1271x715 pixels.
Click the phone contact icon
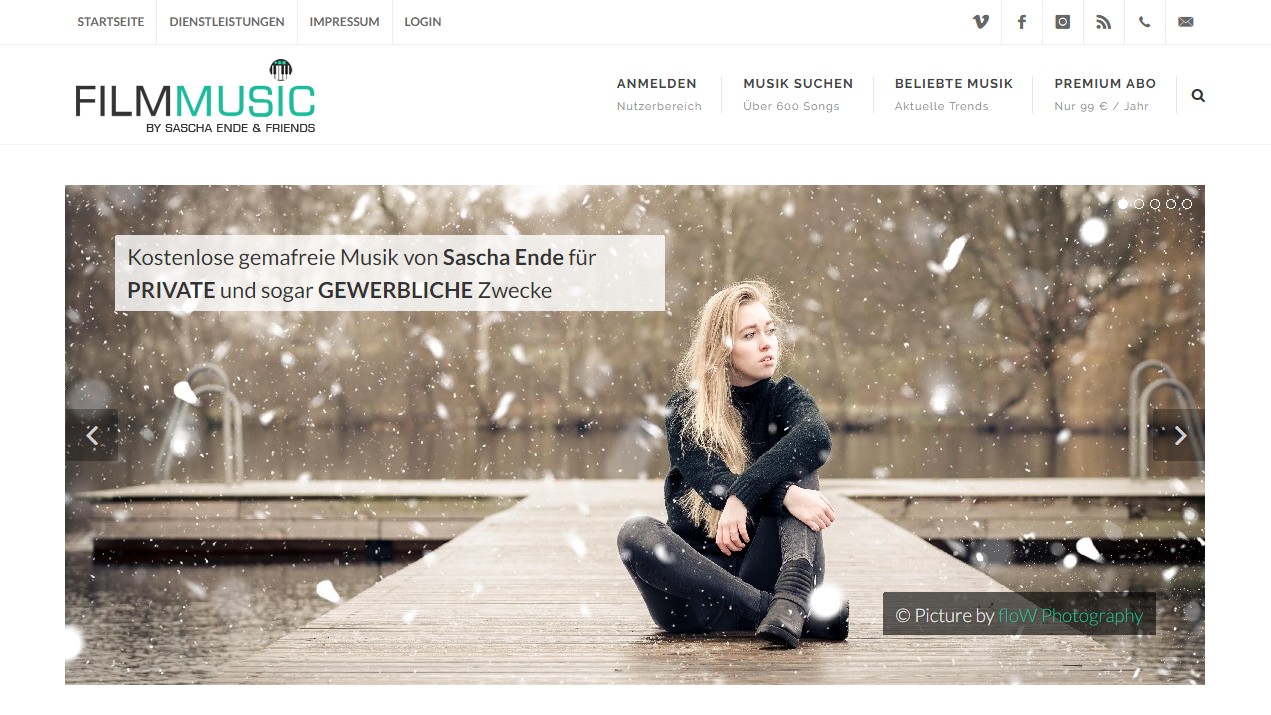coord(1145,22)
